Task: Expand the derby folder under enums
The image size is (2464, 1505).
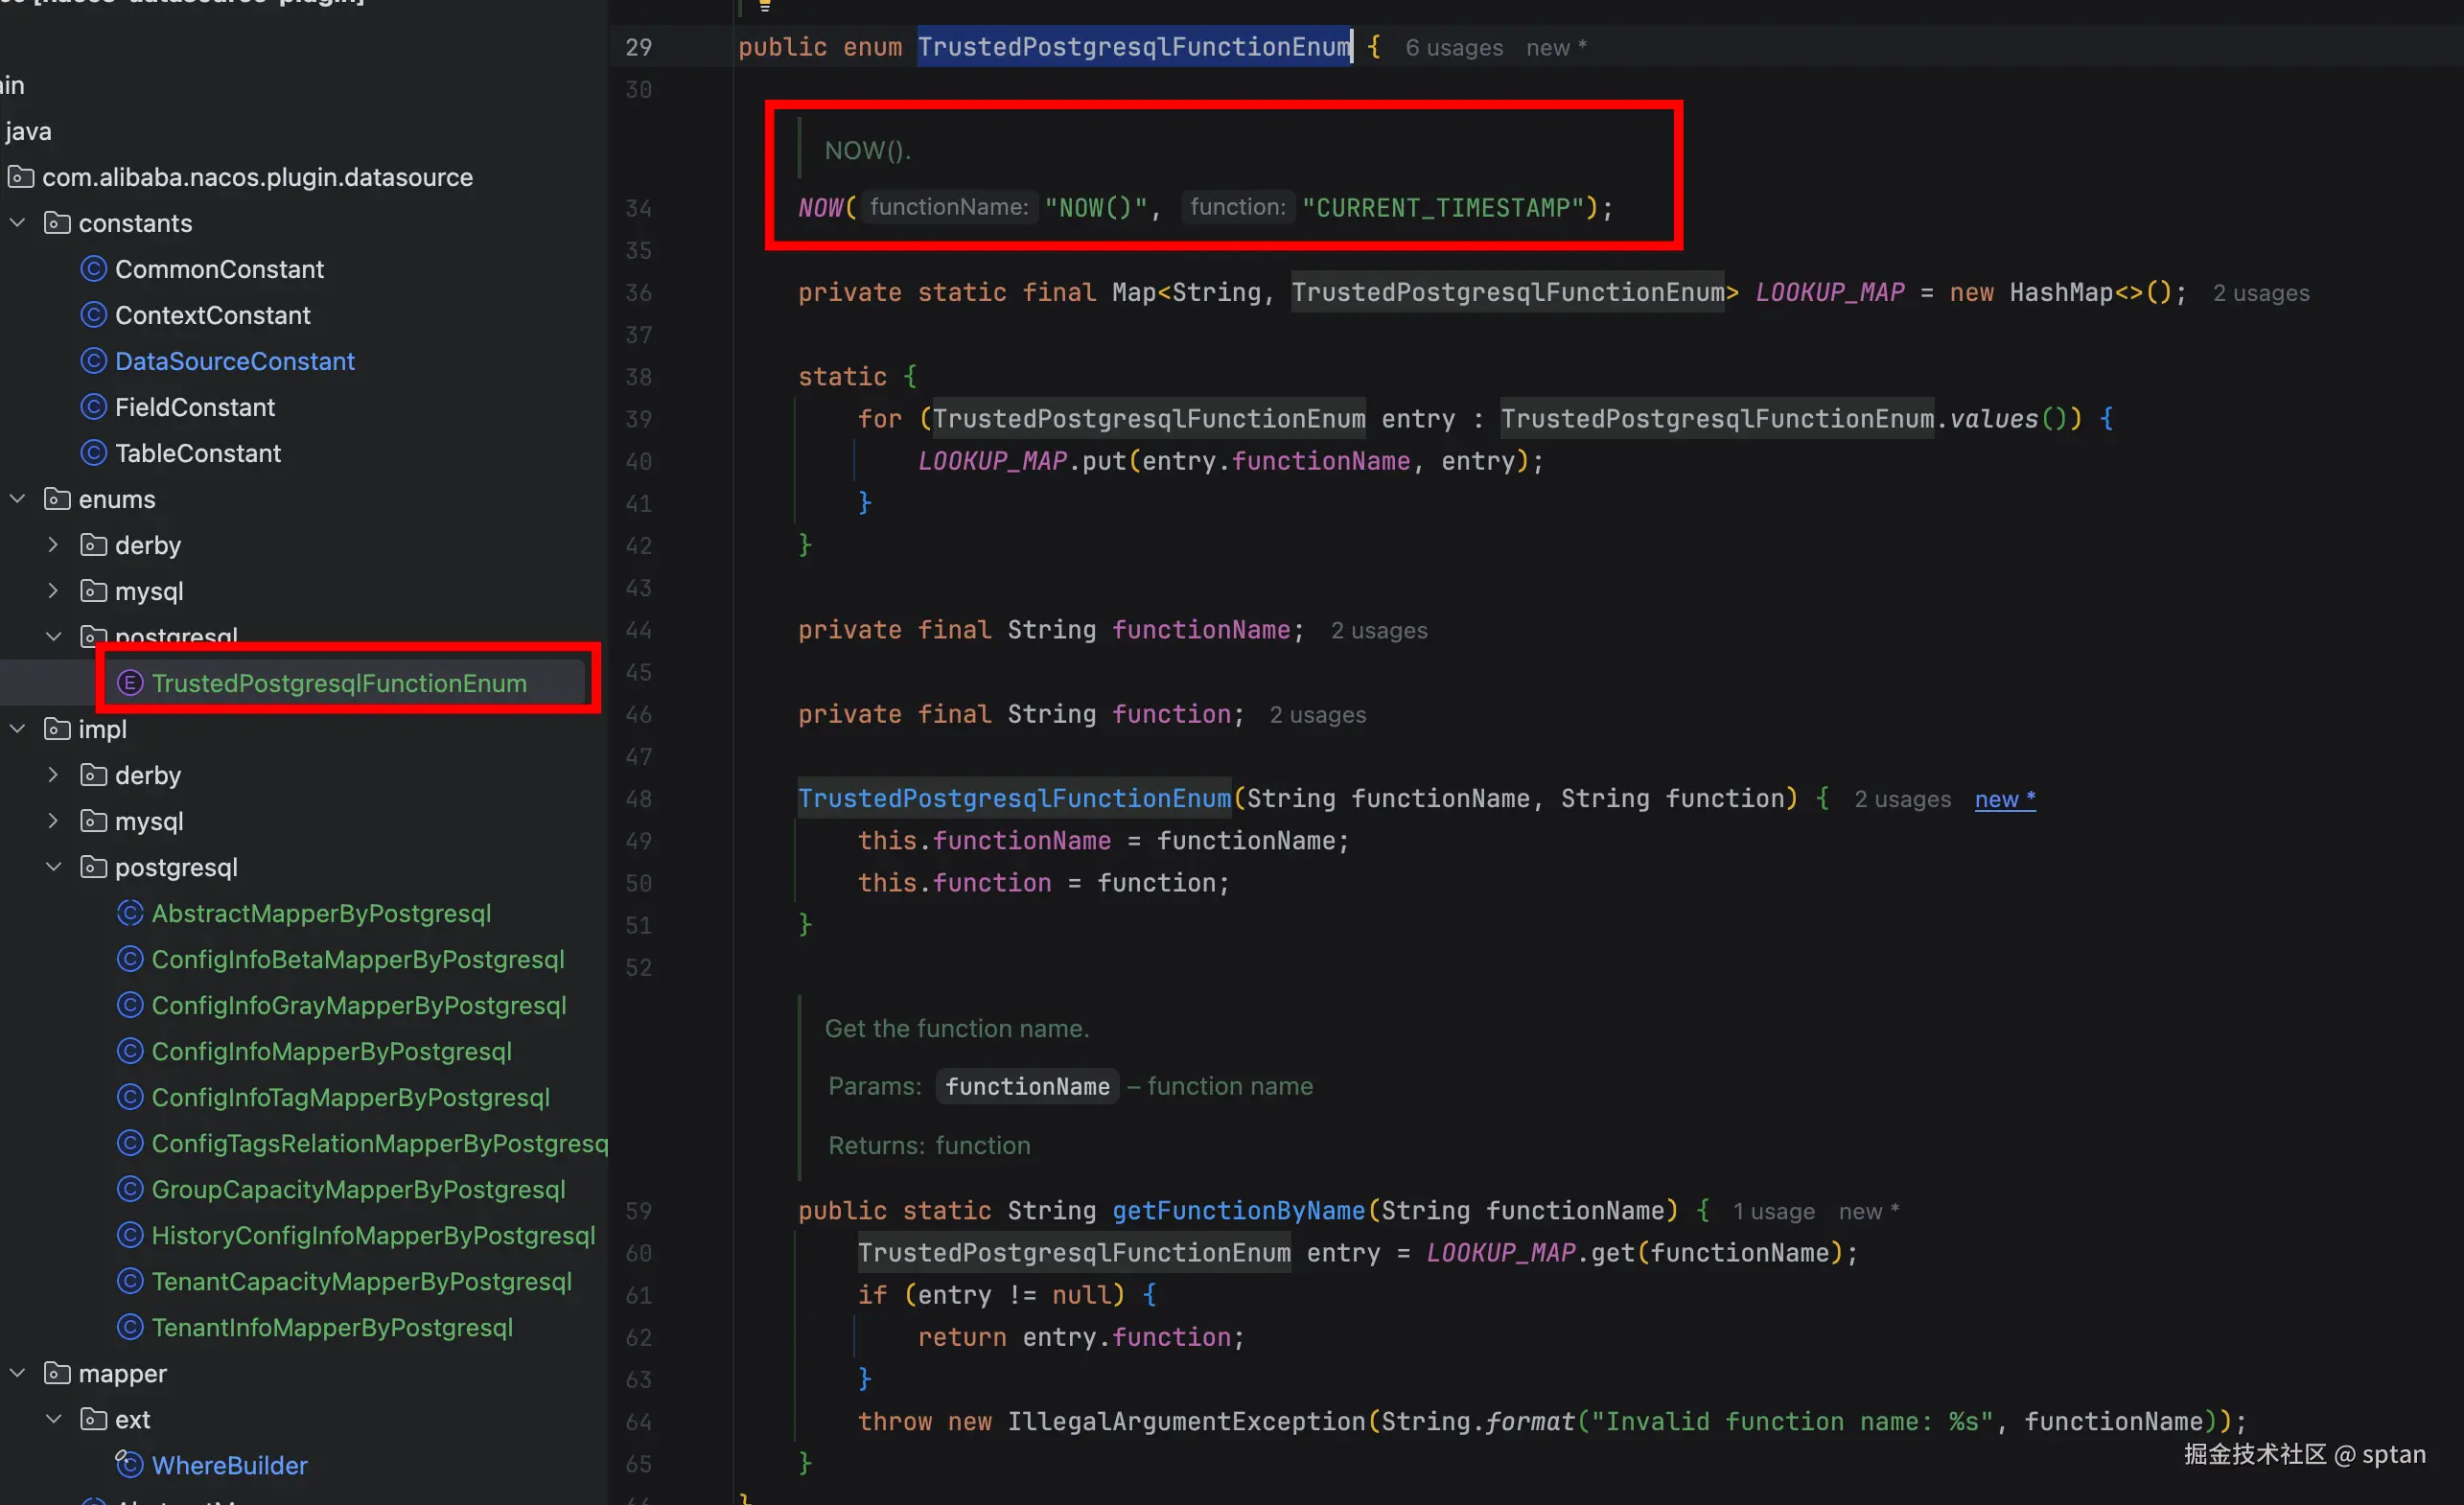Action: tap(54, 545)
